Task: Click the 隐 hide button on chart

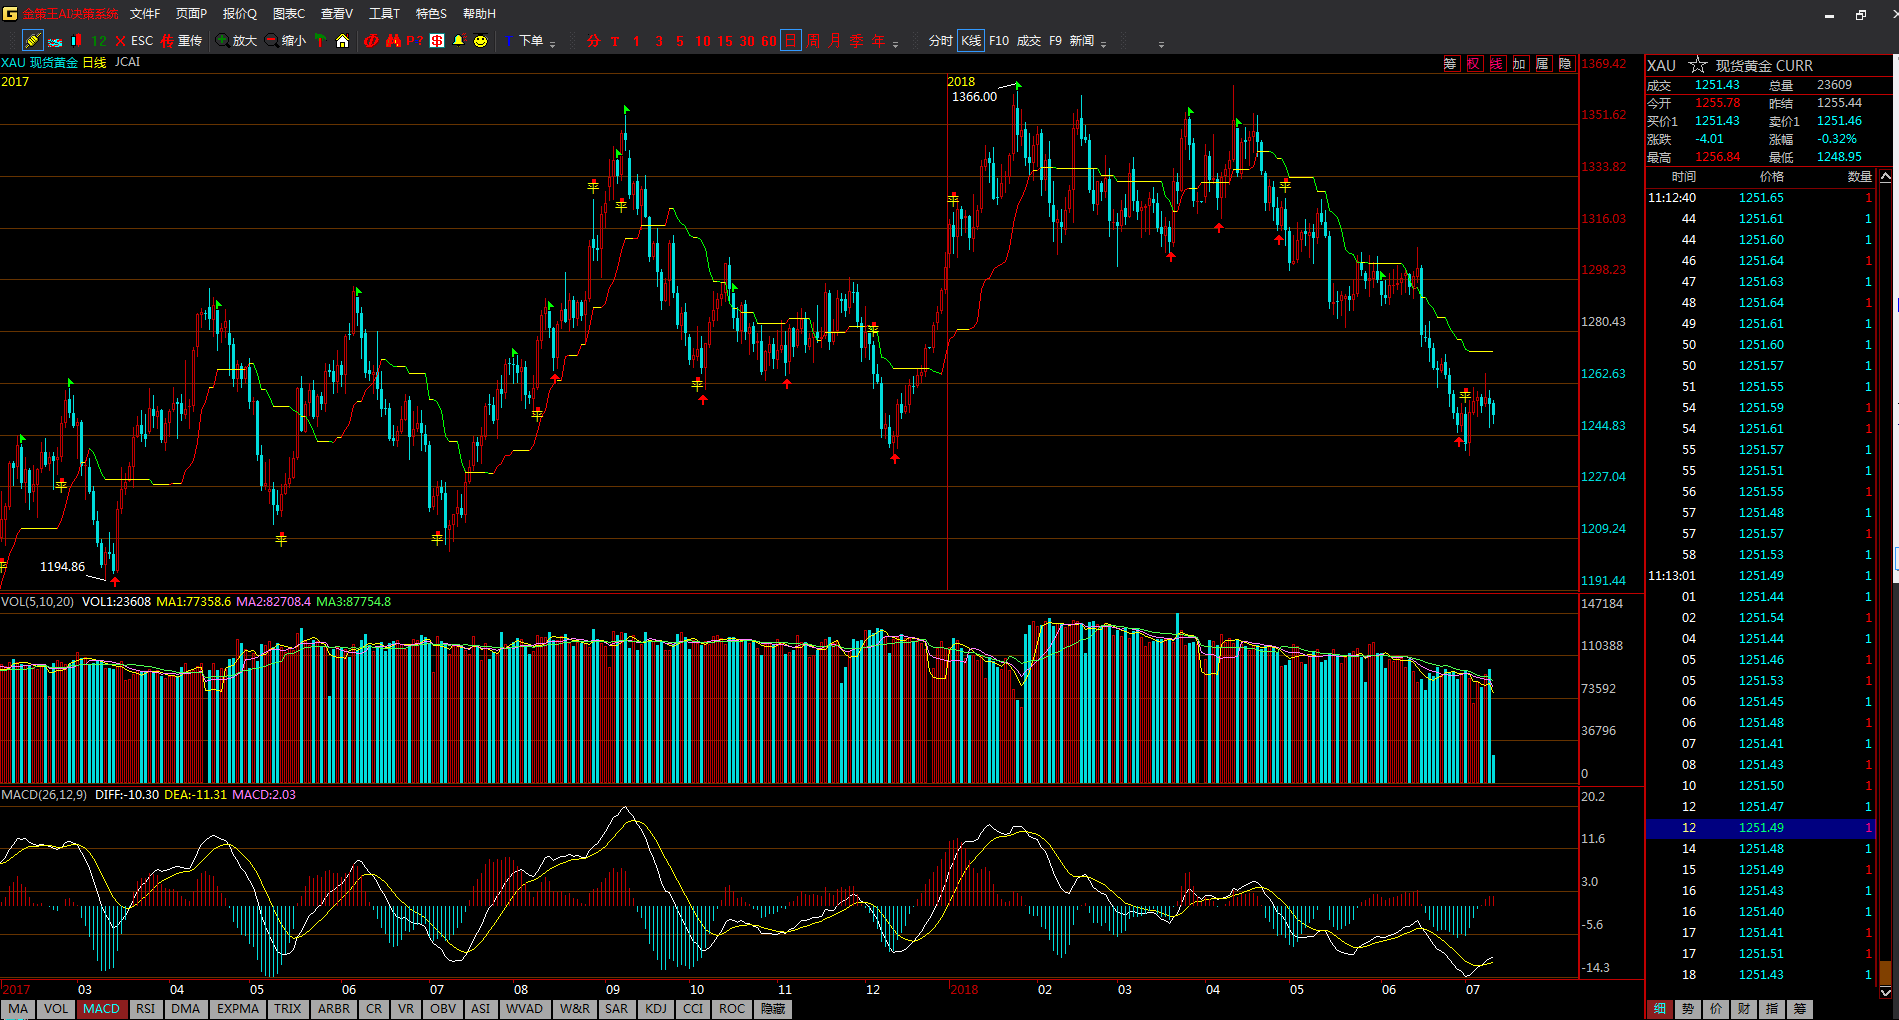Action: point(1566,64)
